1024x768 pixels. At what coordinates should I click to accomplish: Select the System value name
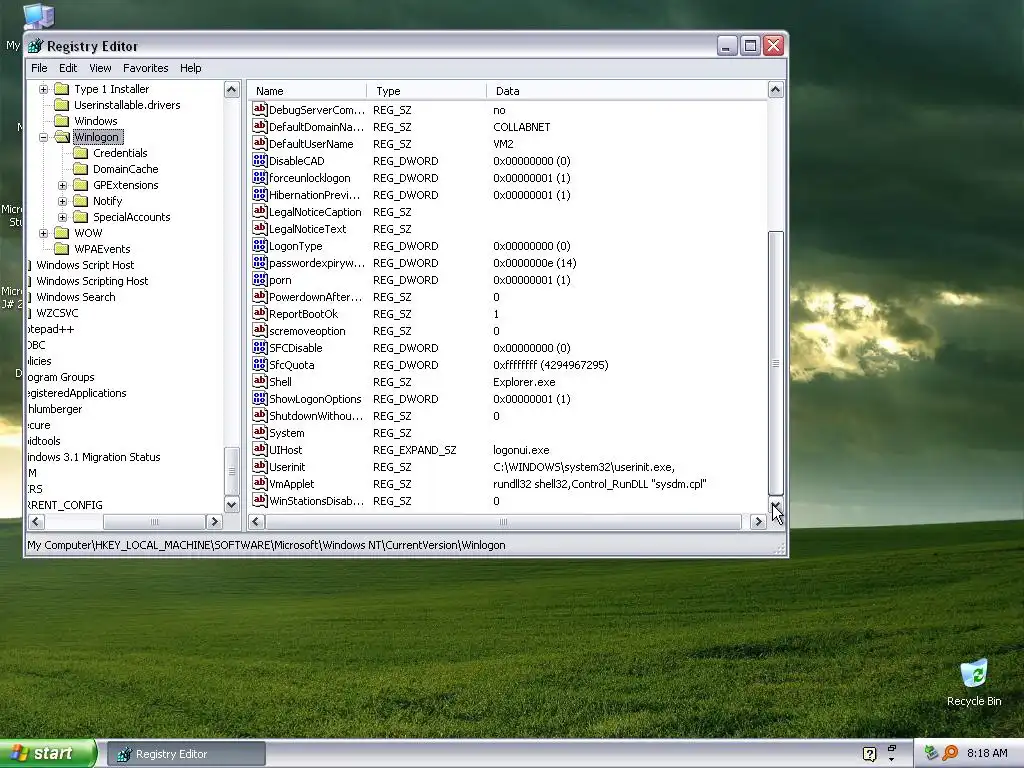[x=287, y=433]
